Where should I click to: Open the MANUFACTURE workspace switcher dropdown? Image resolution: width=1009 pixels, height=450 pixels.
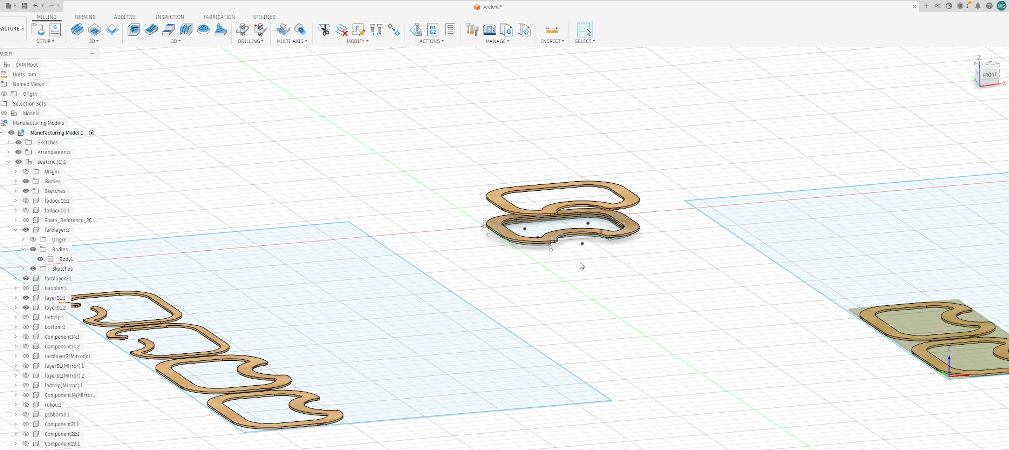pyautogui.click(x=13, y=29)
